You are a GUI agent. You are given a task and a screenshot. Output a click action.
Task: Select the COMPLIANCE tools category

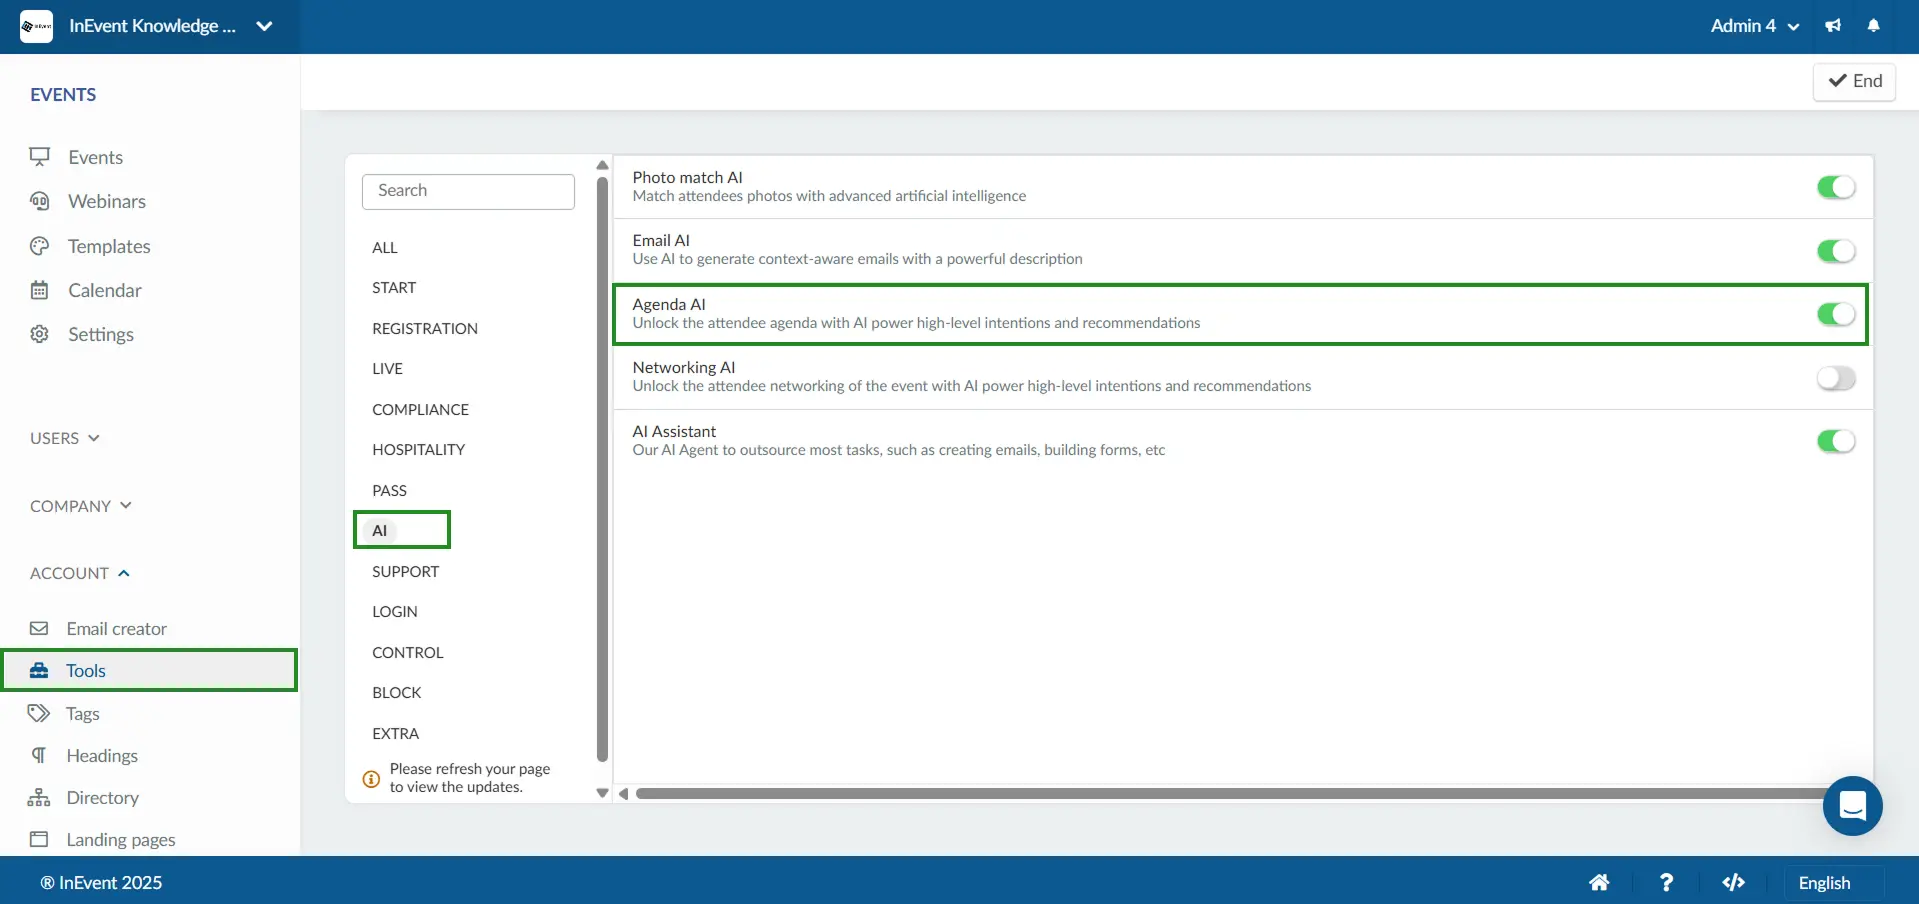click(421, 410)
